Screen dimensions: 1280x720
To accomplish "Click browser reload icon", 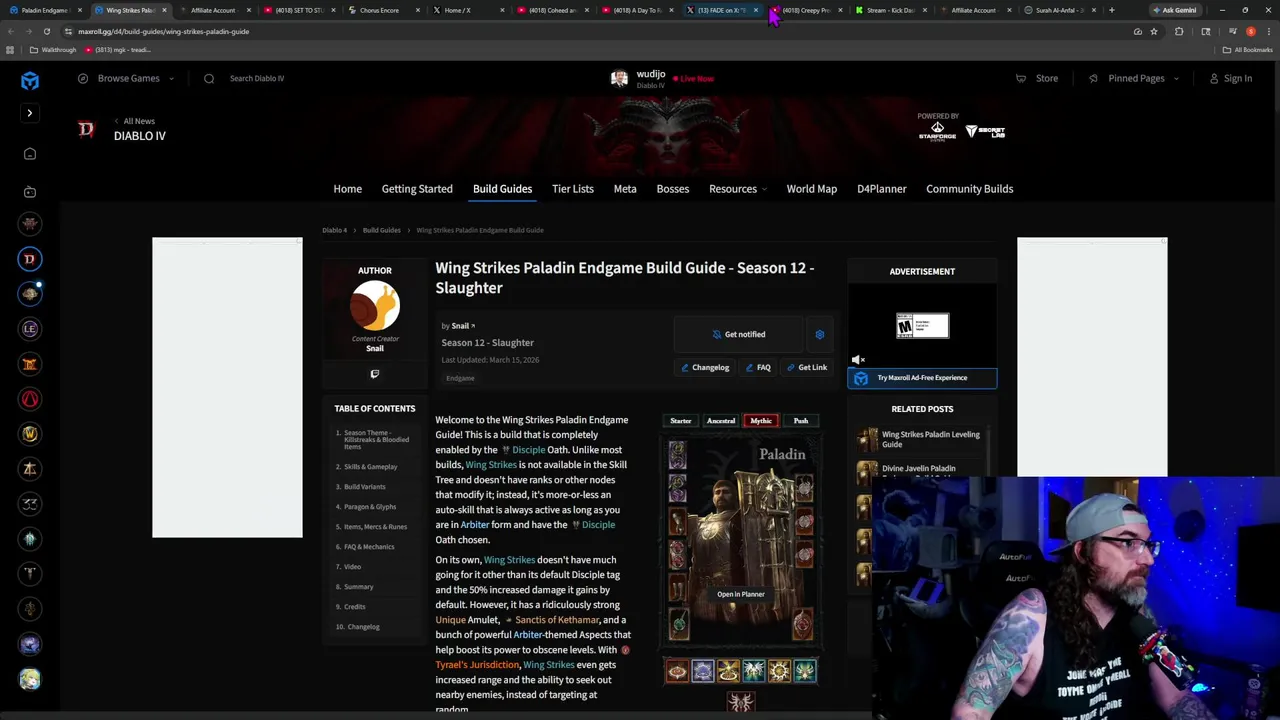I will click(46, 31).
